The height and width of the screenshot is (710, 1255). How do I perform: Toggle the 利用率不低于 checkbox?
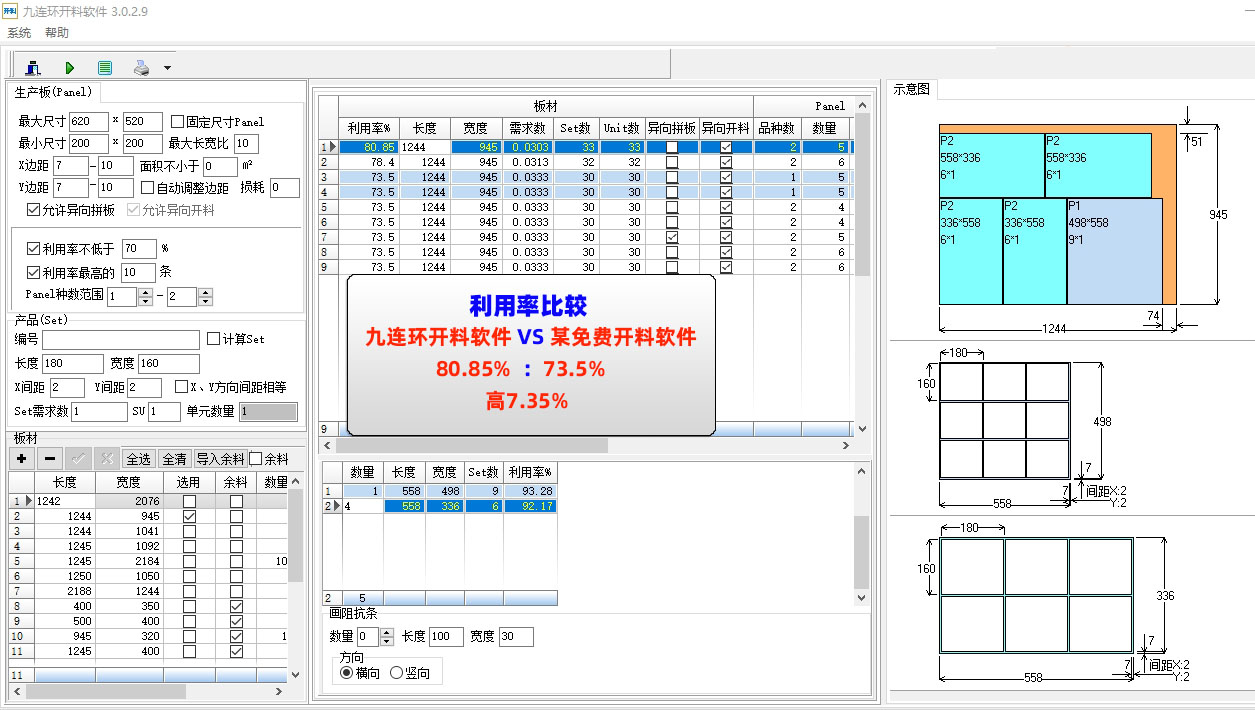coord(34,249)
